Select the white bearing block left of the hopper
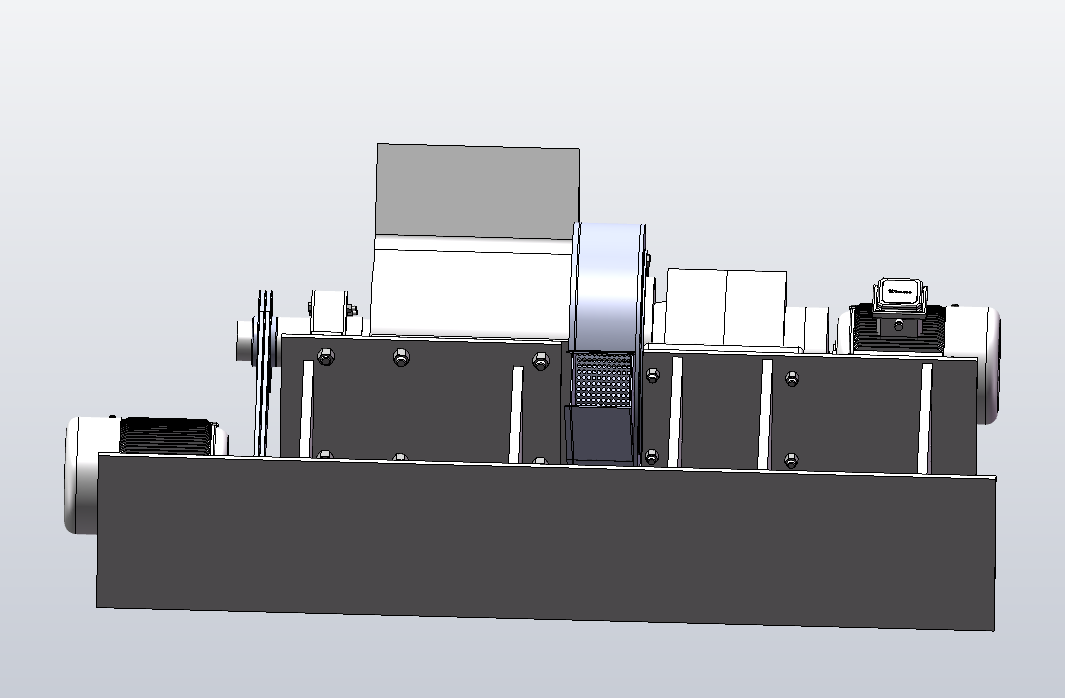The height and width of the screenshot is (698, 1065). (329, 312)
